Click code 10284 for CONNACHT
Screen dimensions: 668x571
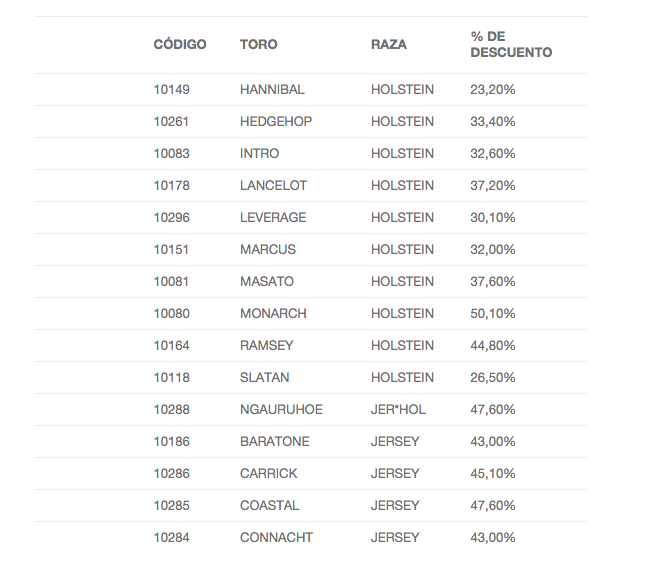(172, 537)
